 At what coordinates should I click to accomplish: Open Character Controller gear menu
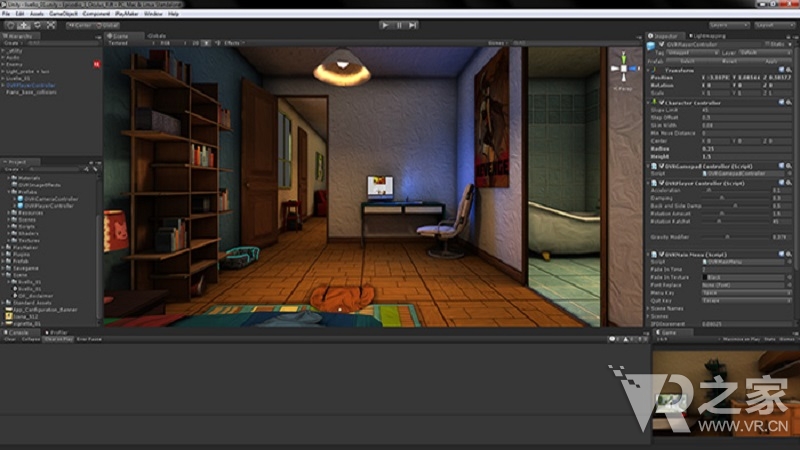tap(788, 103)
